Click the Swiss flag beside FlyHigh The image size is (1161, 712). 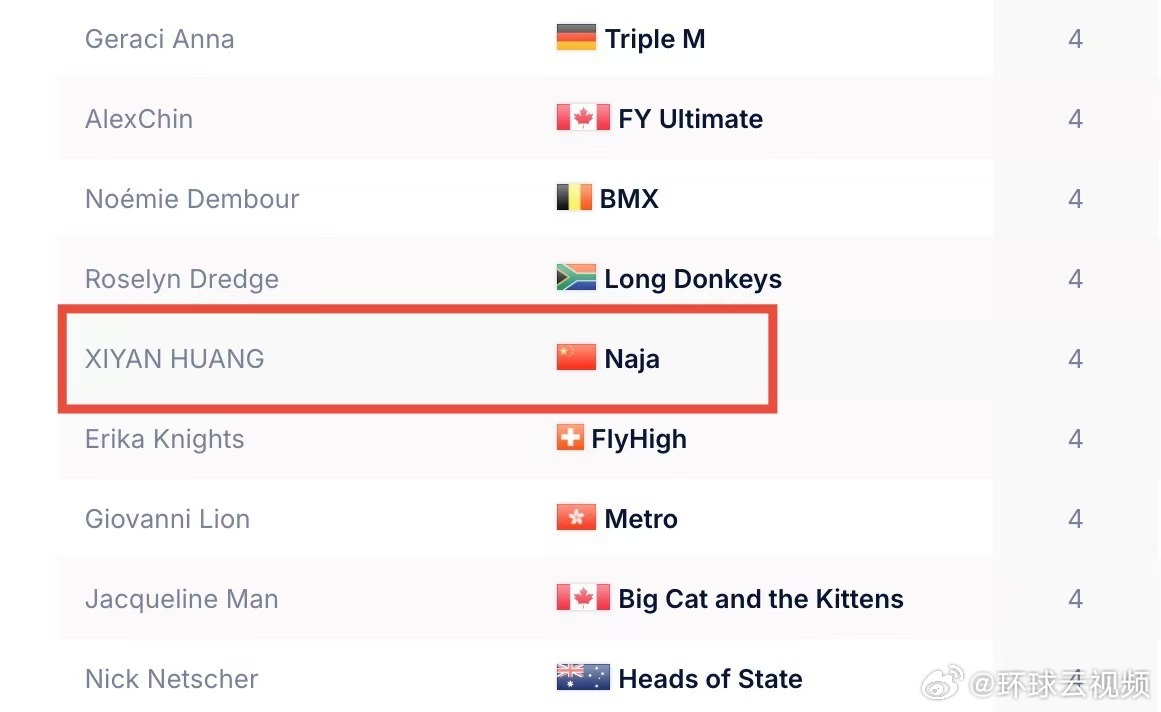[570, 437]
